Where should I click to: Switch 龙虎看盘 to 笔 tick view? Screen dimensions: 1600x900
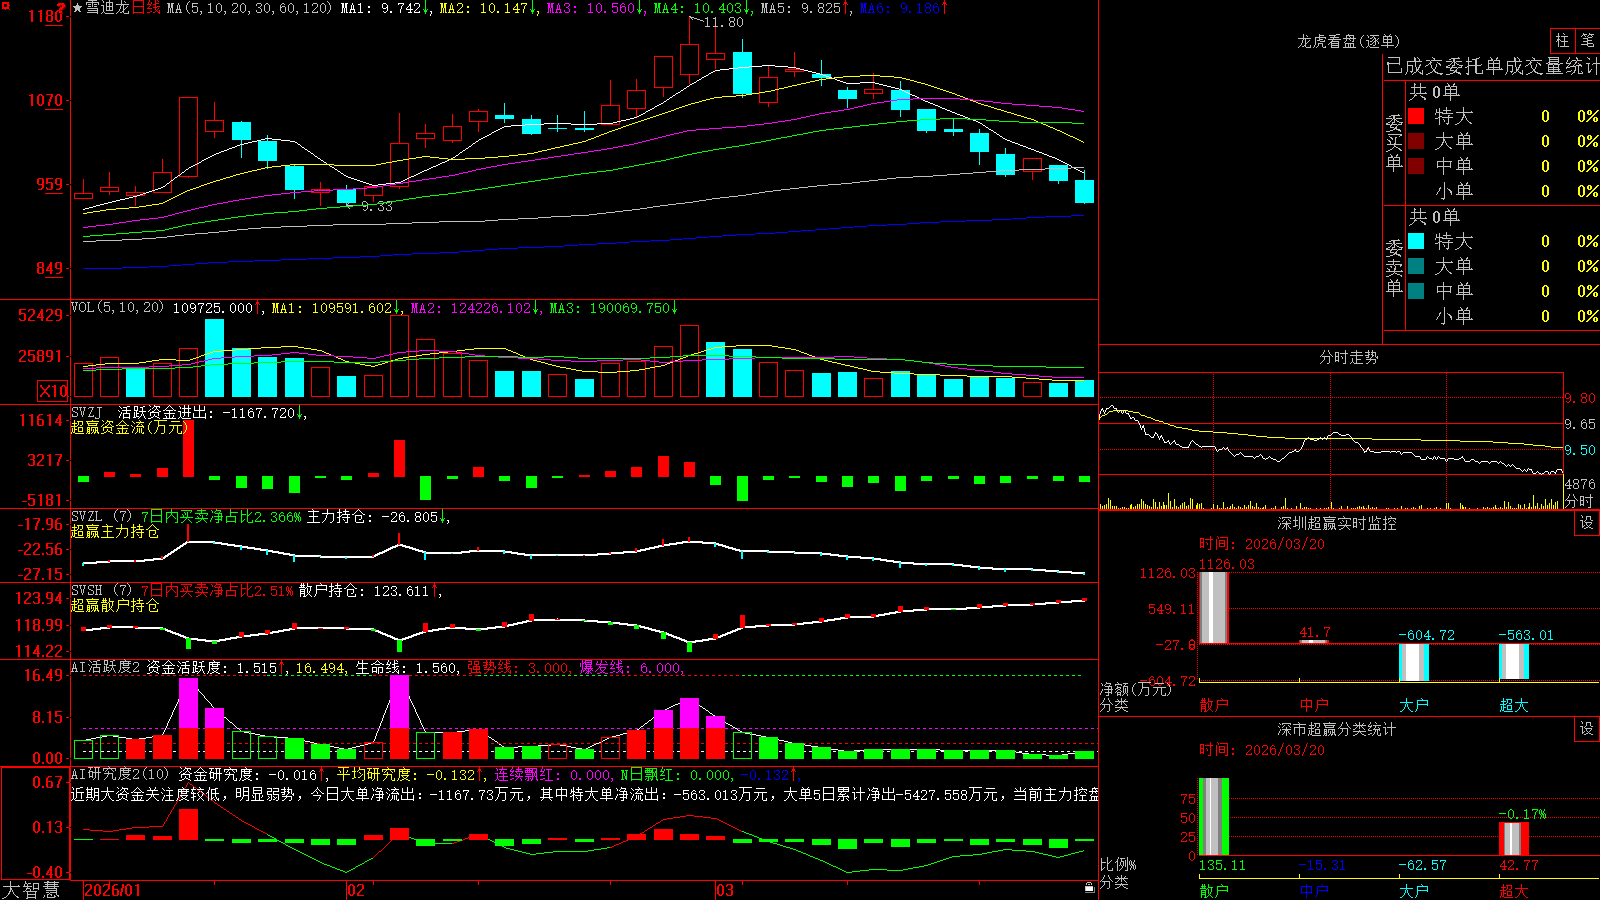(x=1587, y=41)
